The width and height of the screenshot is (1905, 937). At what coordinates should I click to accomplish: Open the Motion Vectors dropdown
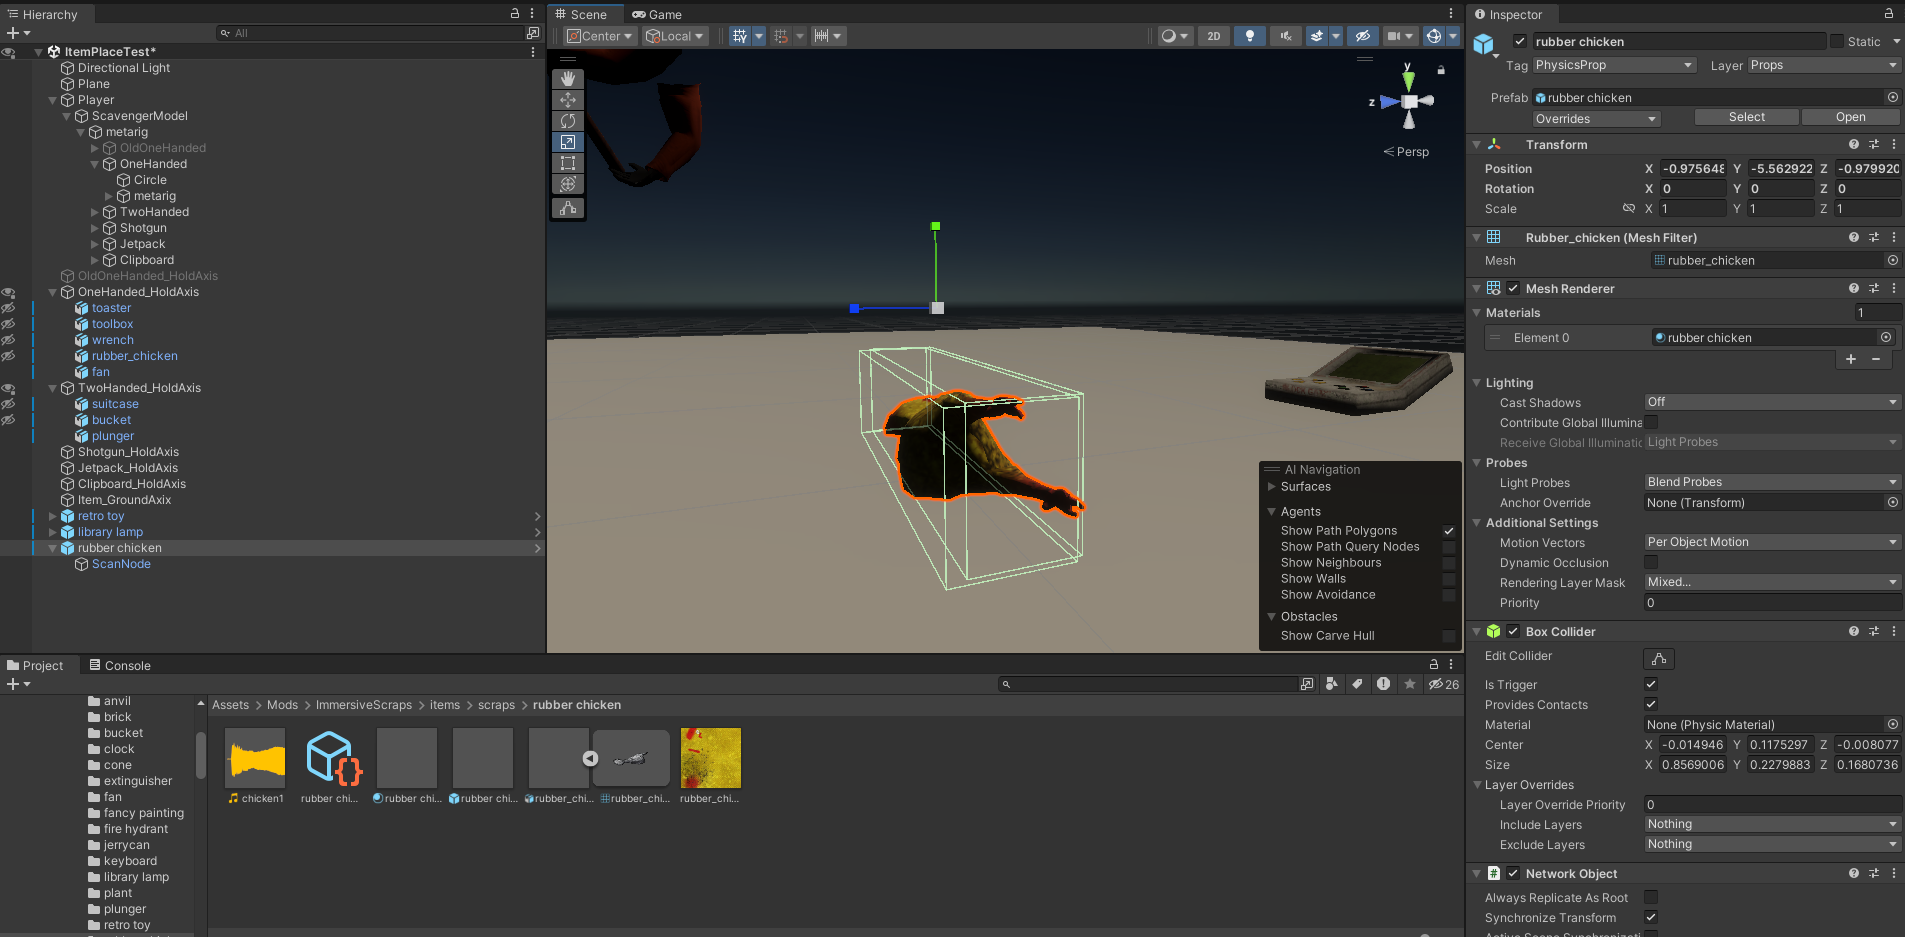click(x=1772, y=542)
